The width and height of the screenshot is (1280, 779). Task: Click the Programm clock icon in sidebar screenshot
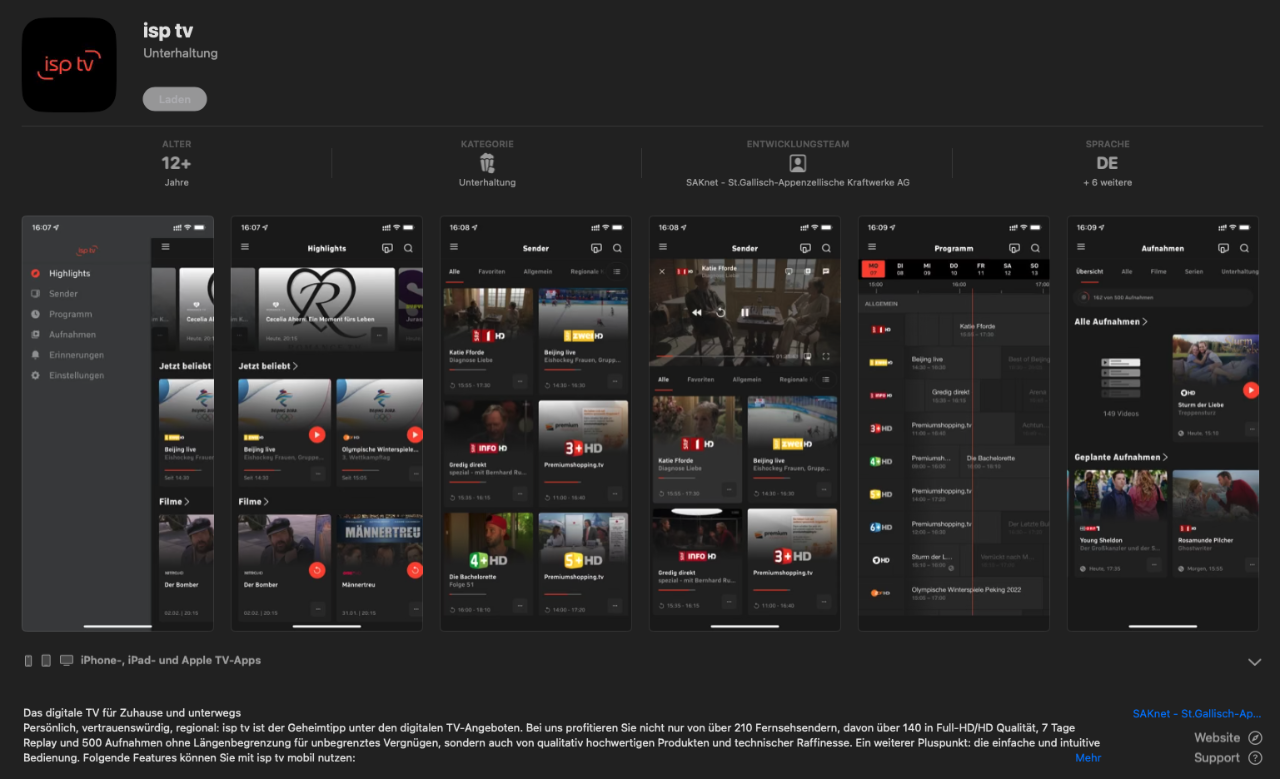tap(36, 314)
